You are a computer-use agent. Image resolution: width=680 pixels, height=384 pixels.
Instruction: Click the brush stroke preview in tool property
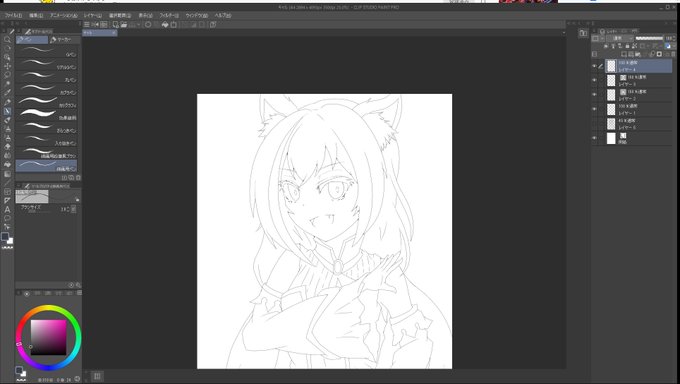[x=32, y=197]
